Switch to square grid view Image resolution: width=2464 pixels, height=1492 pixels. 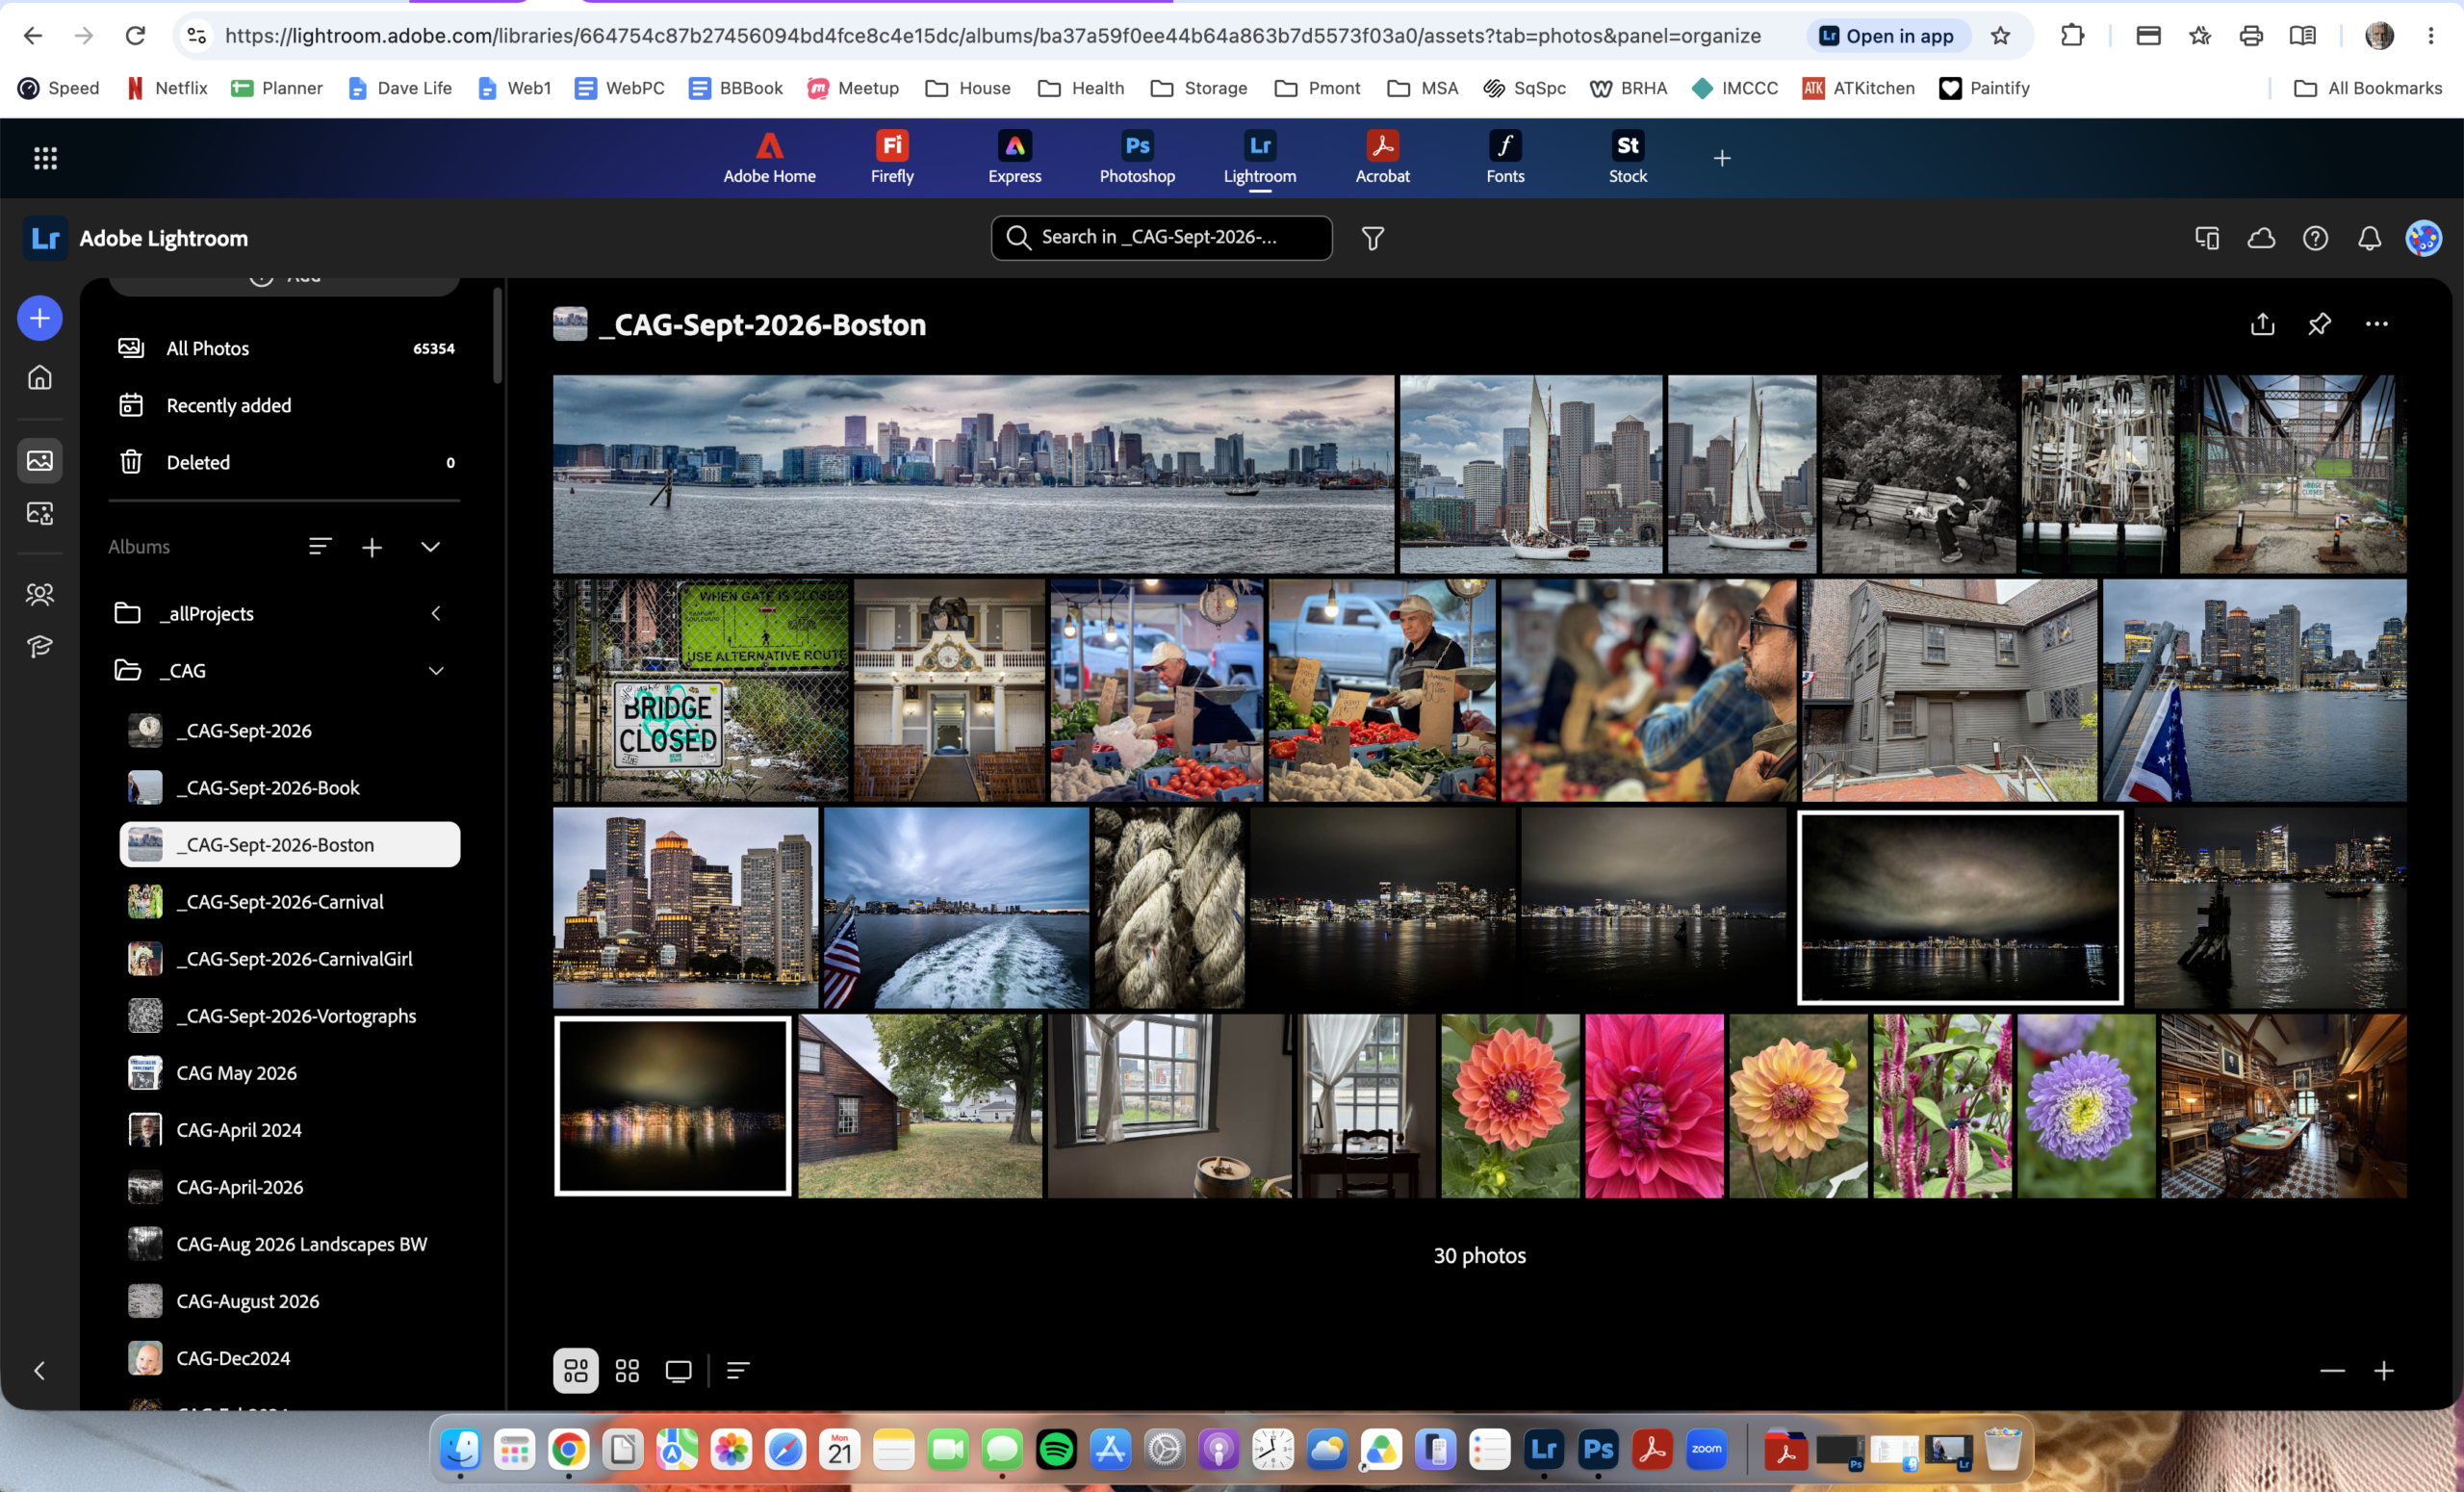tap(627, 1370)
